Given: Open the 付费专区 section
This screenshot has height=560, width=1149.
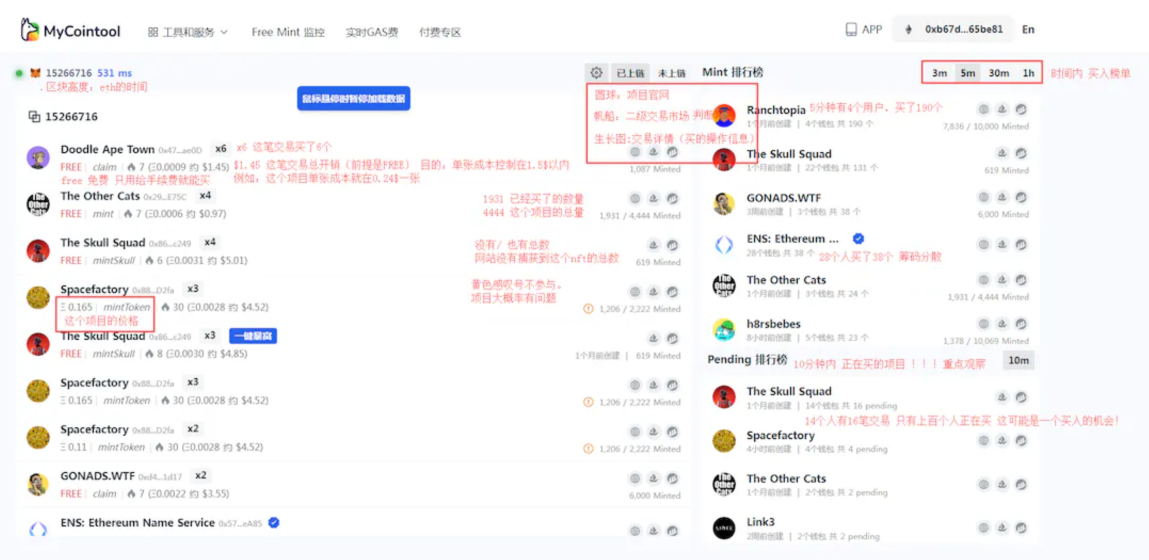Looking at the screenshot, I should (440, 32).
